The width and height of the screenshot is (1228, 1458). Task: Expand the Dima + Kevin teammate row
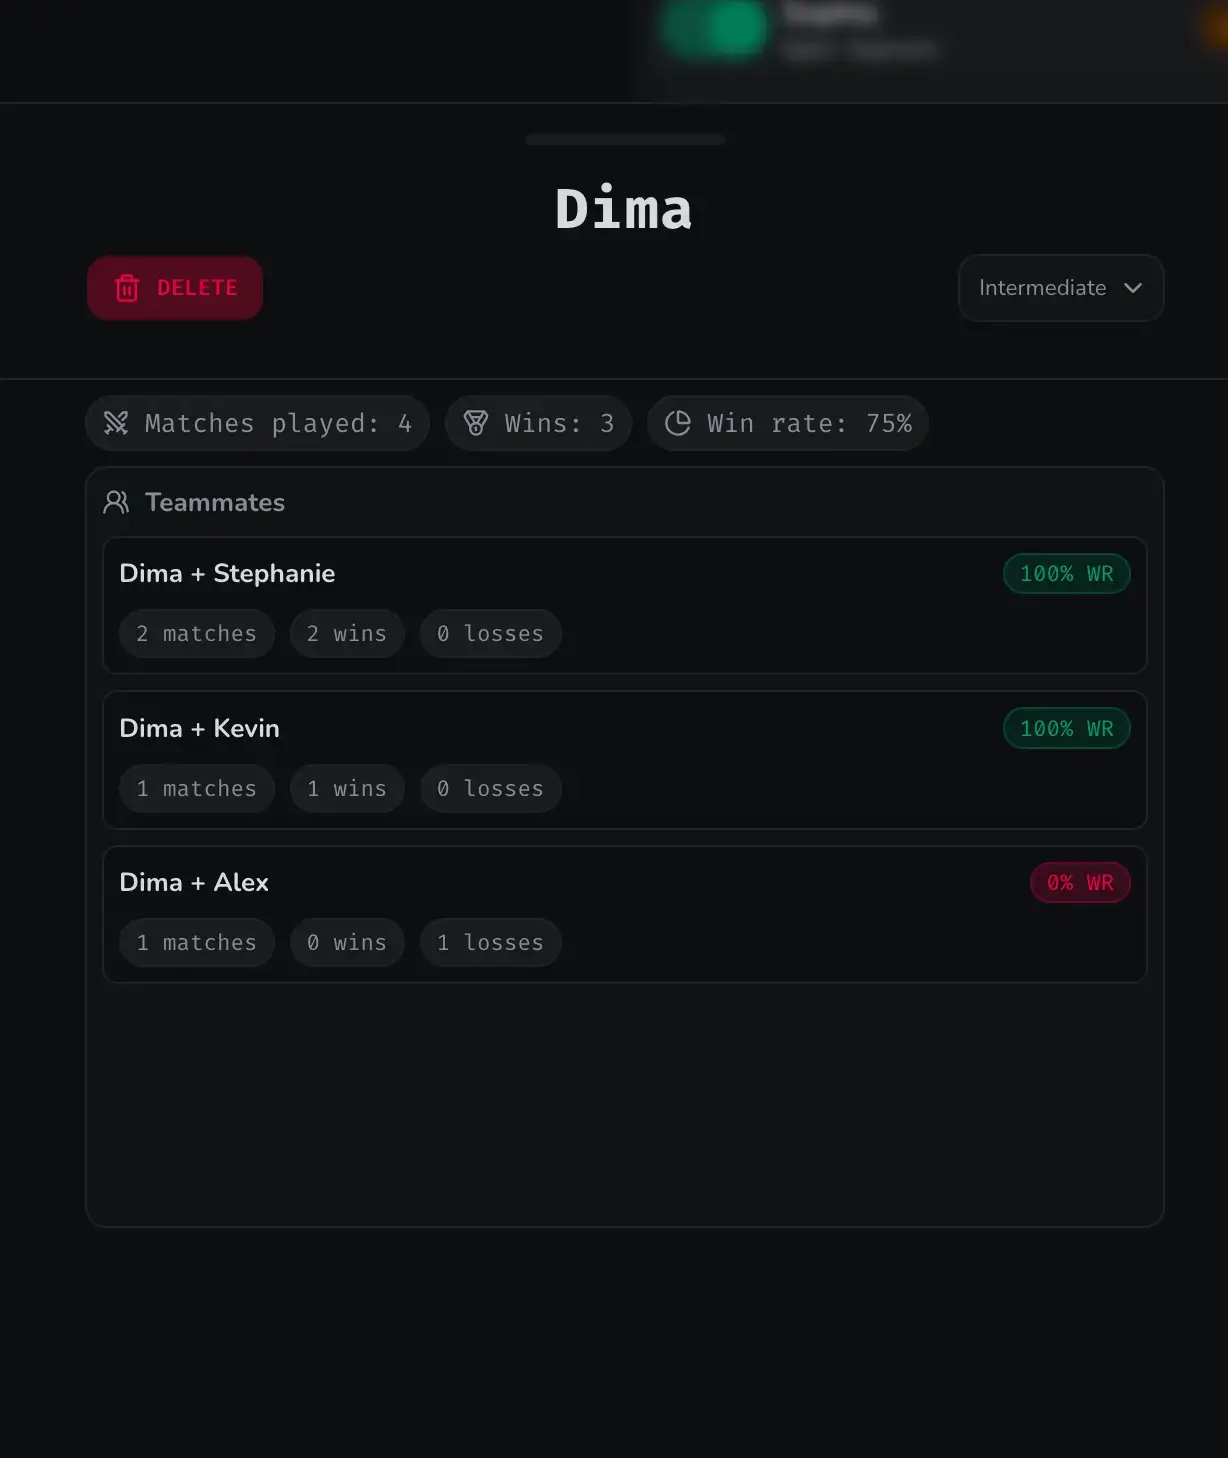tap(624, 760)
